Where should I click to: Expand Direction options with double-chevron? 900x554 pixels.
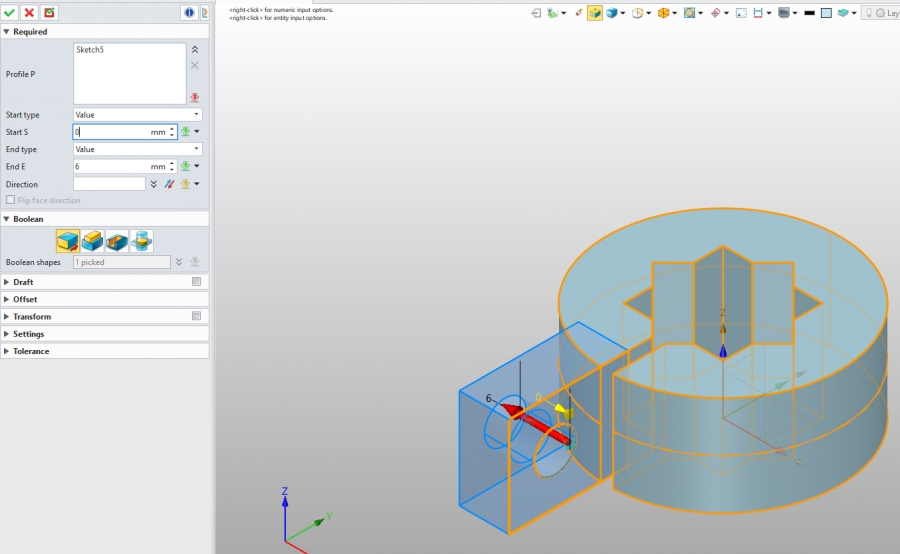pyautogui.click(x=154, y=184)
